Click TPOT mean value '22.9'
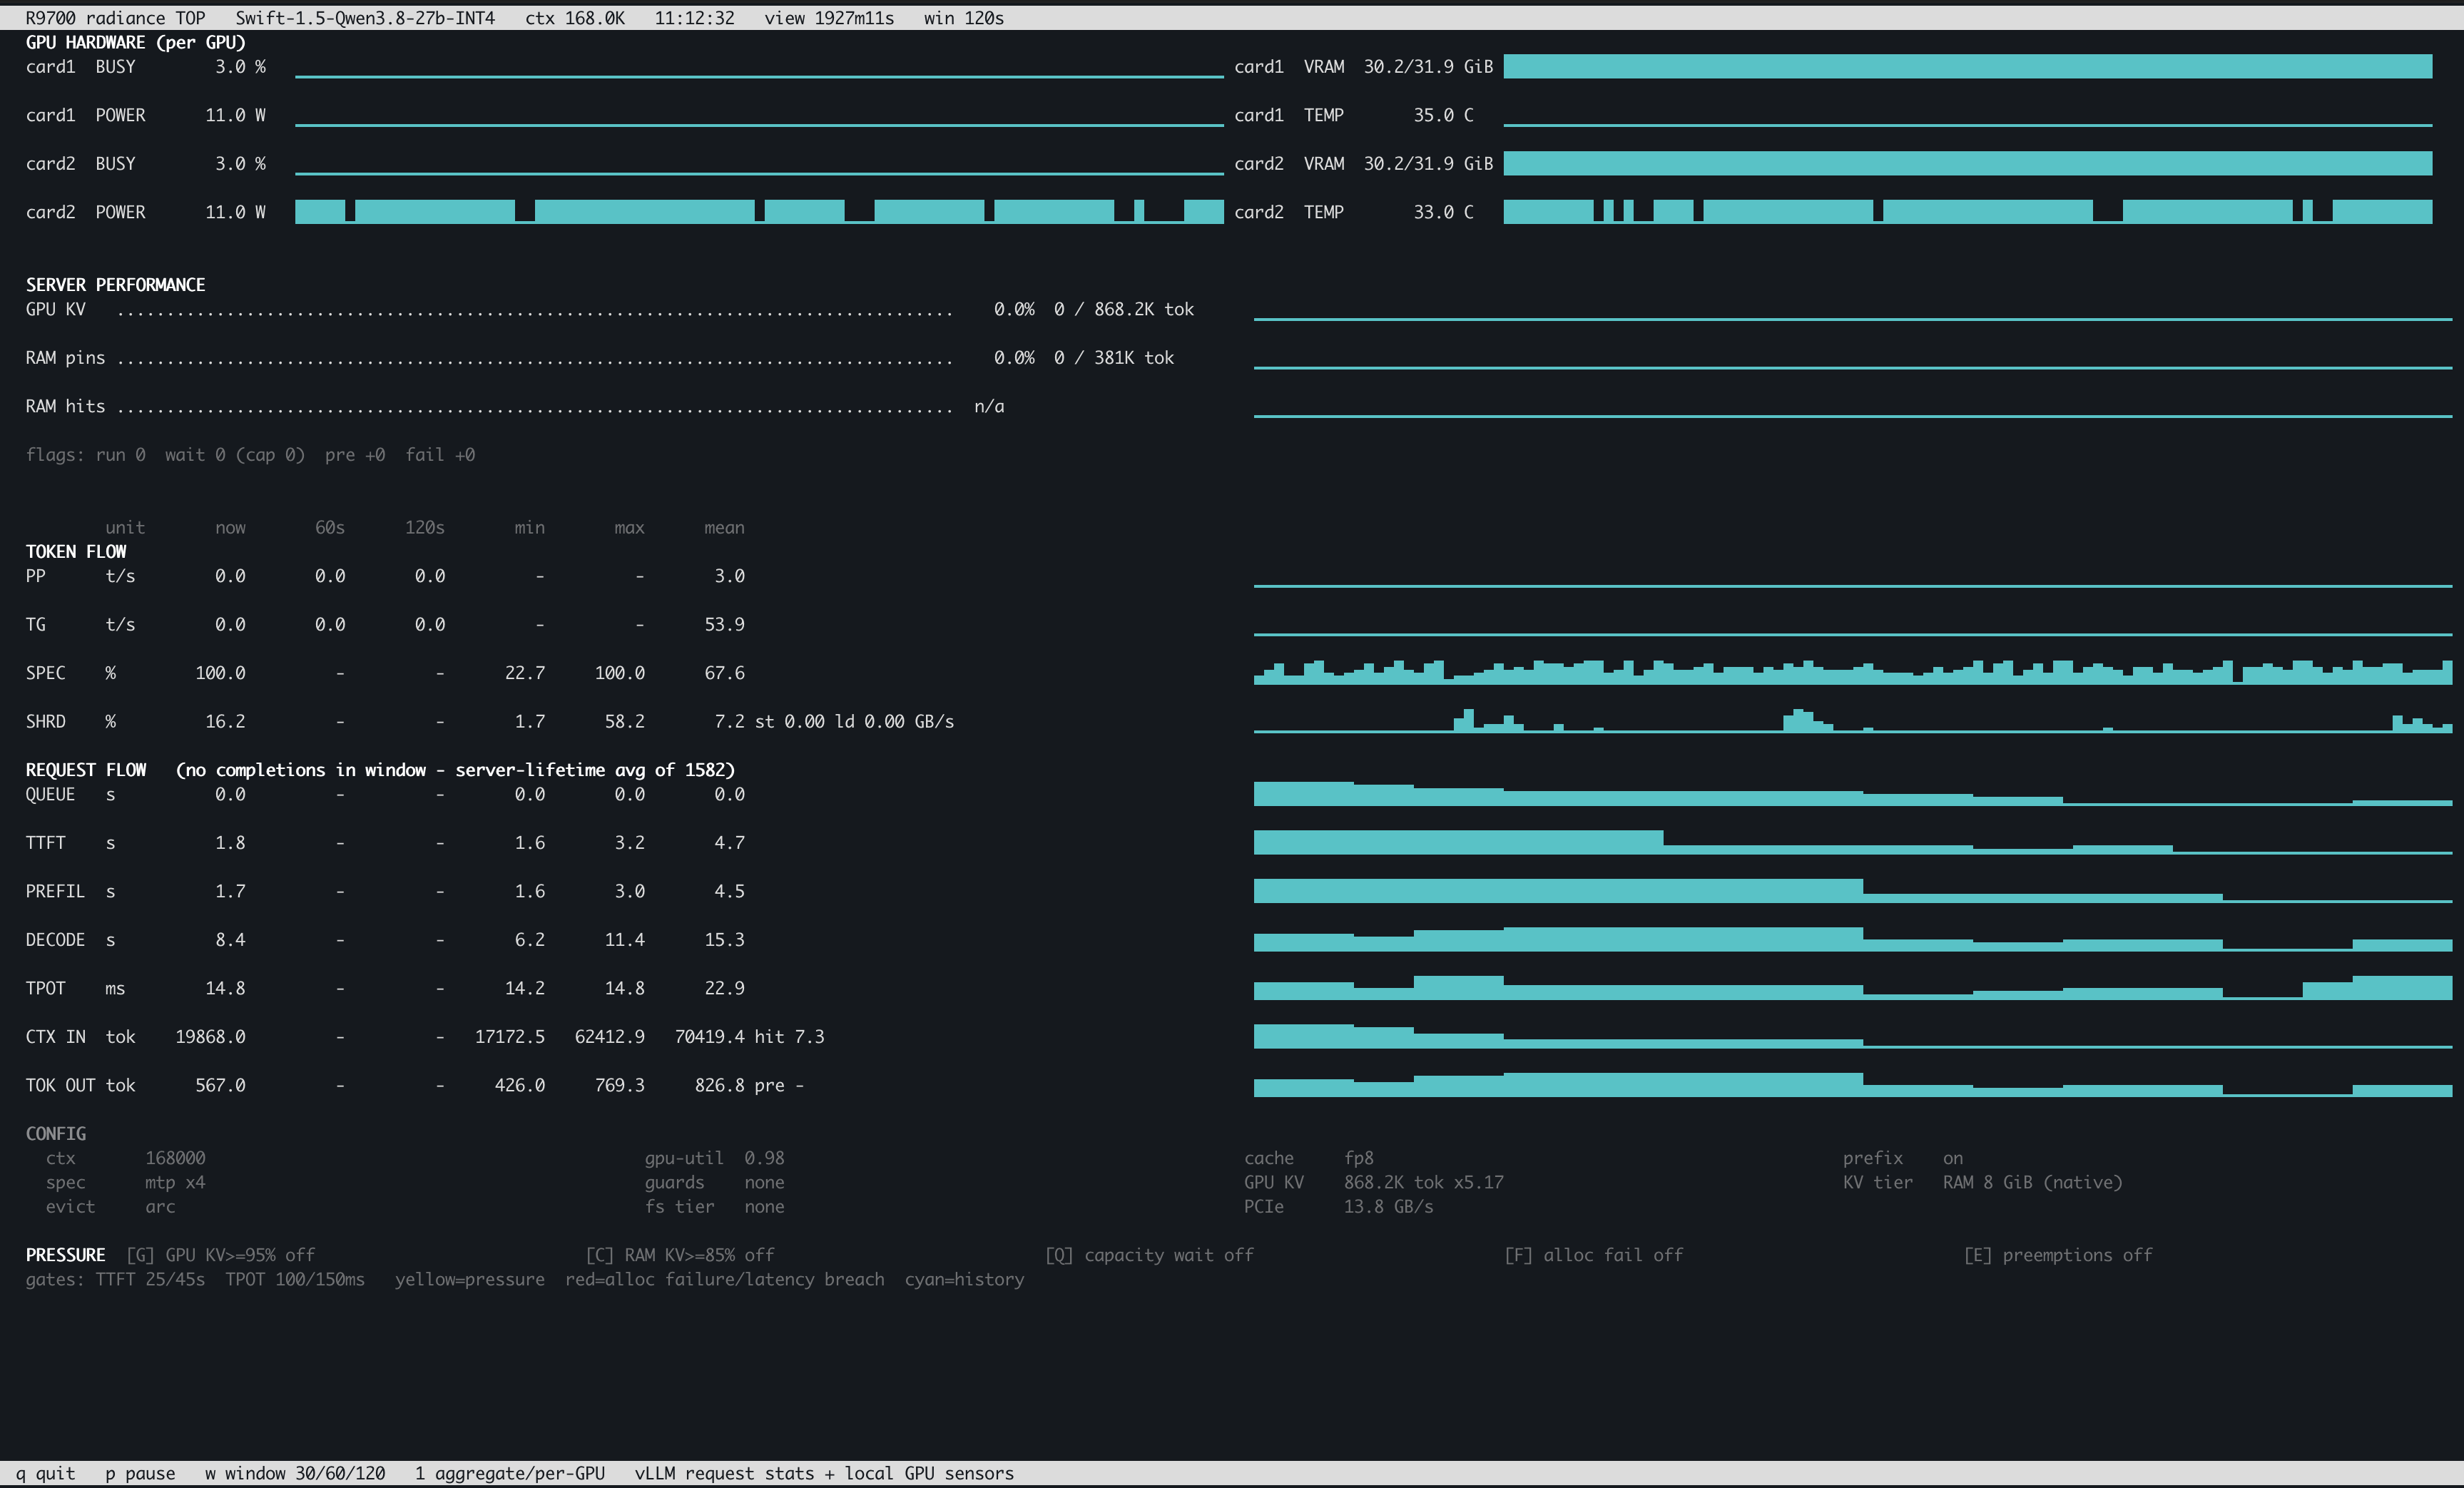The height and width of the screenshot is (1488, 2464). click(x=724, y=988)
